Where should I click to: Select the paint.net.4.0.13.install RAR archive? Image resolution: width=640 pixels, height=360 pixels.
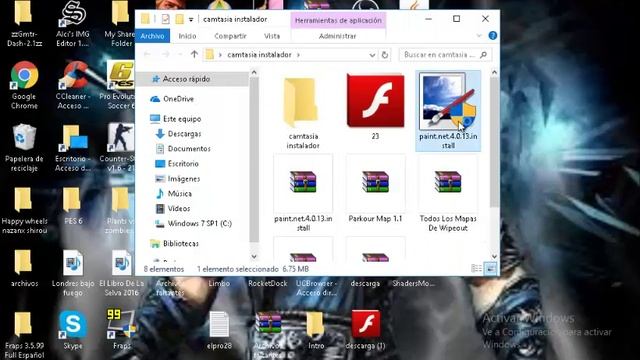click(x=303, y=193)
